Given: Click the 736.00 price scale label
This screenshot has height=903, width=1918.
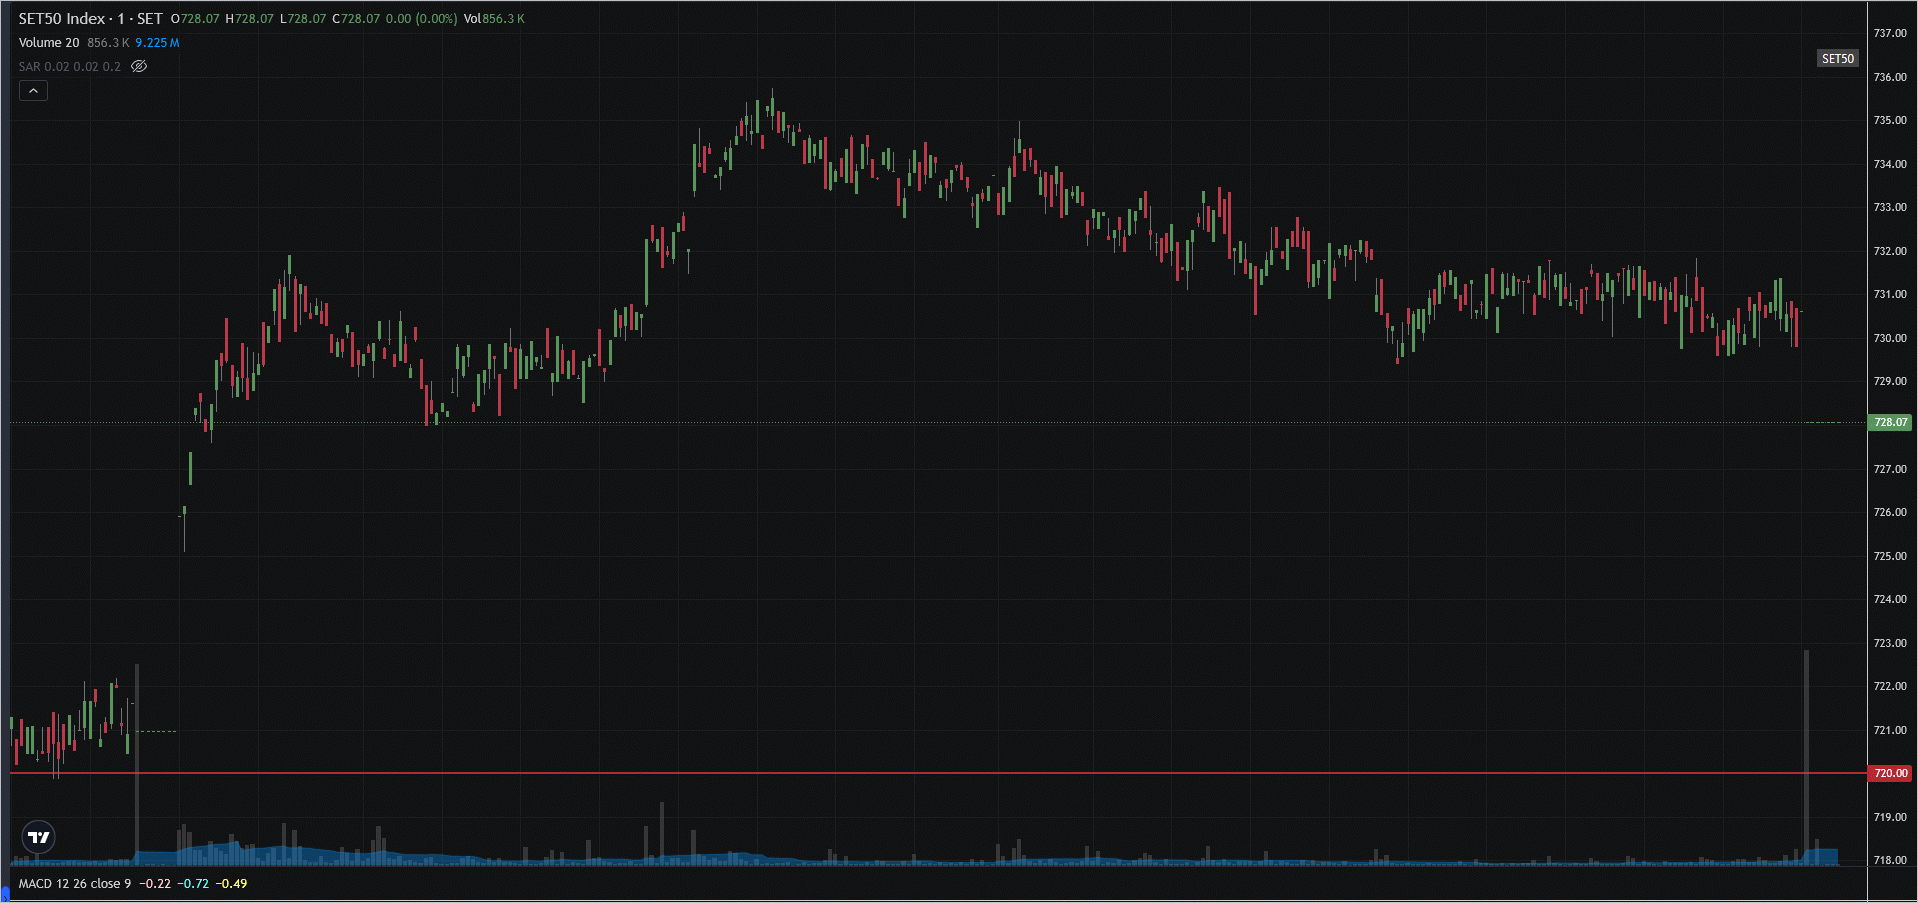Looking at the screenshot, I should coord(1890,77).
